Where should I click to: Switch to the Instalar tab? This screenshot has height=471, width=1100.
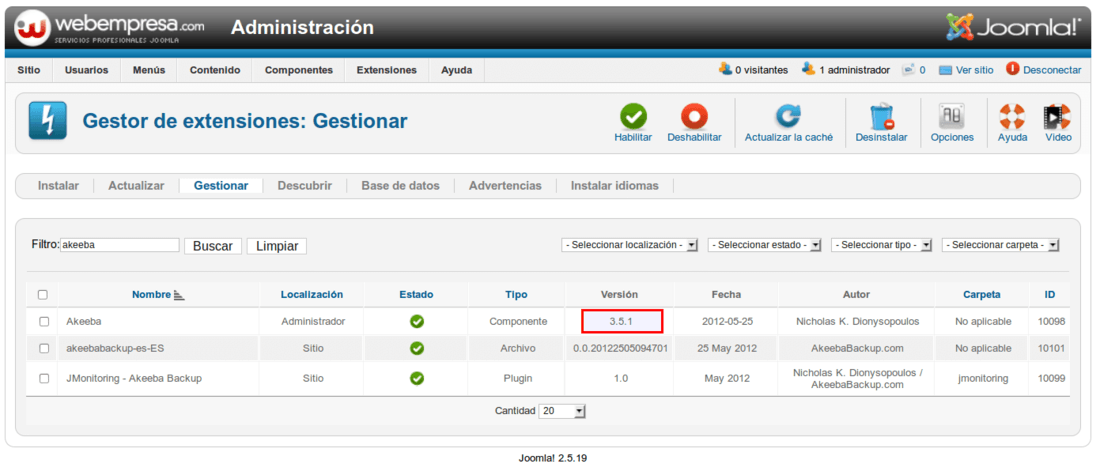pos(58,186)
